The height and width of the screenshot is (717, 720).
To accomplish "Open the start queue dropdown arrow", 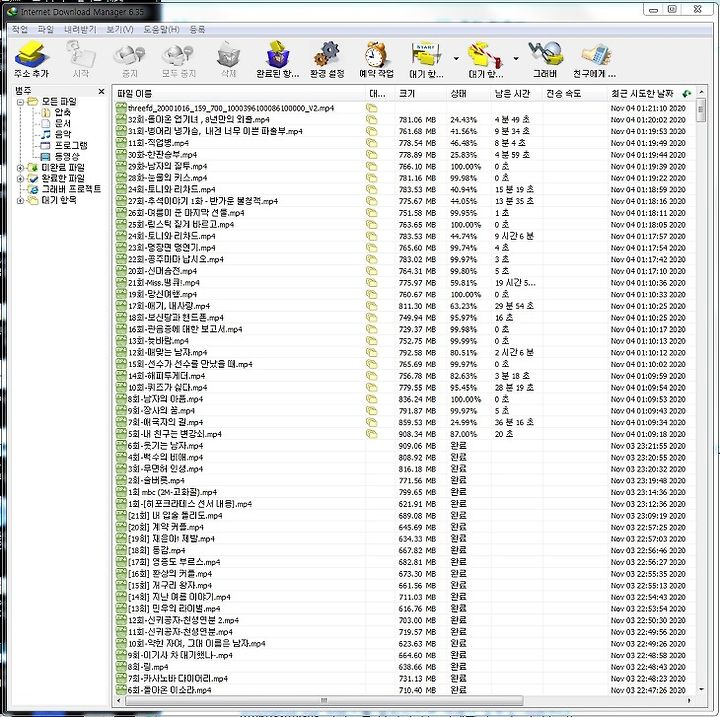I will 456,58.
